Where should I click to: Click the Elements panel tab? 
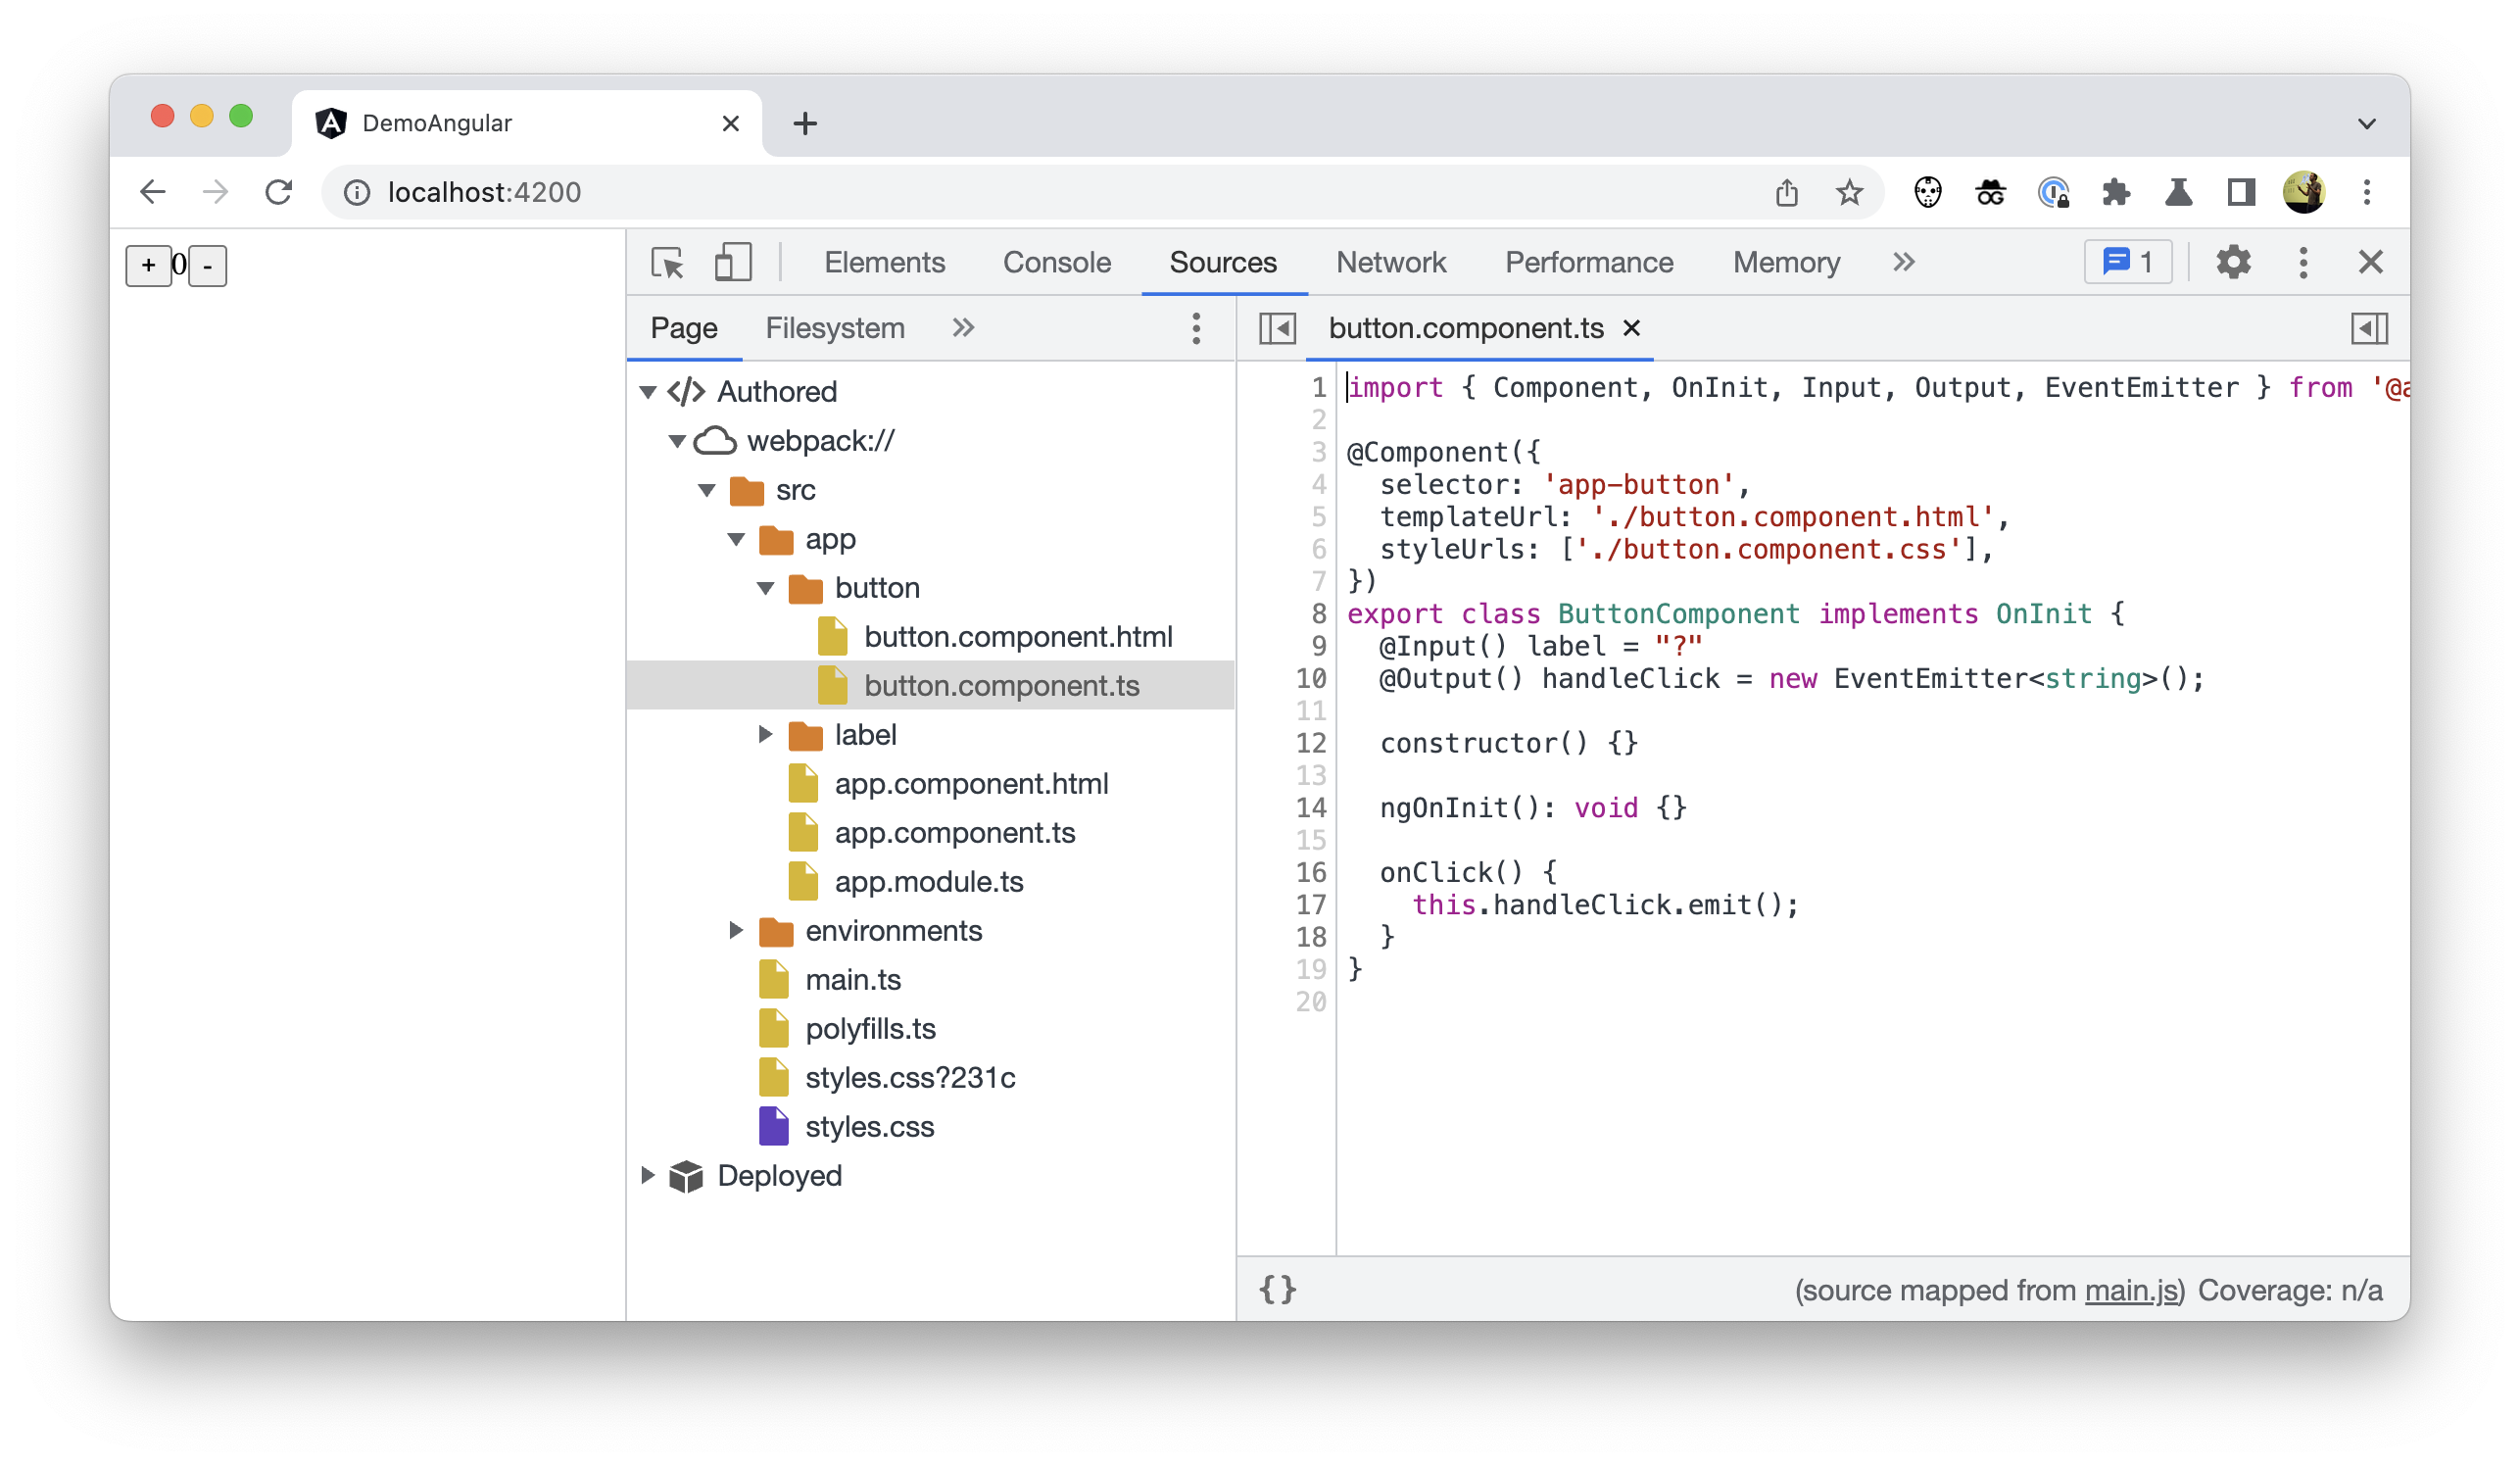[x=884, y=262]
